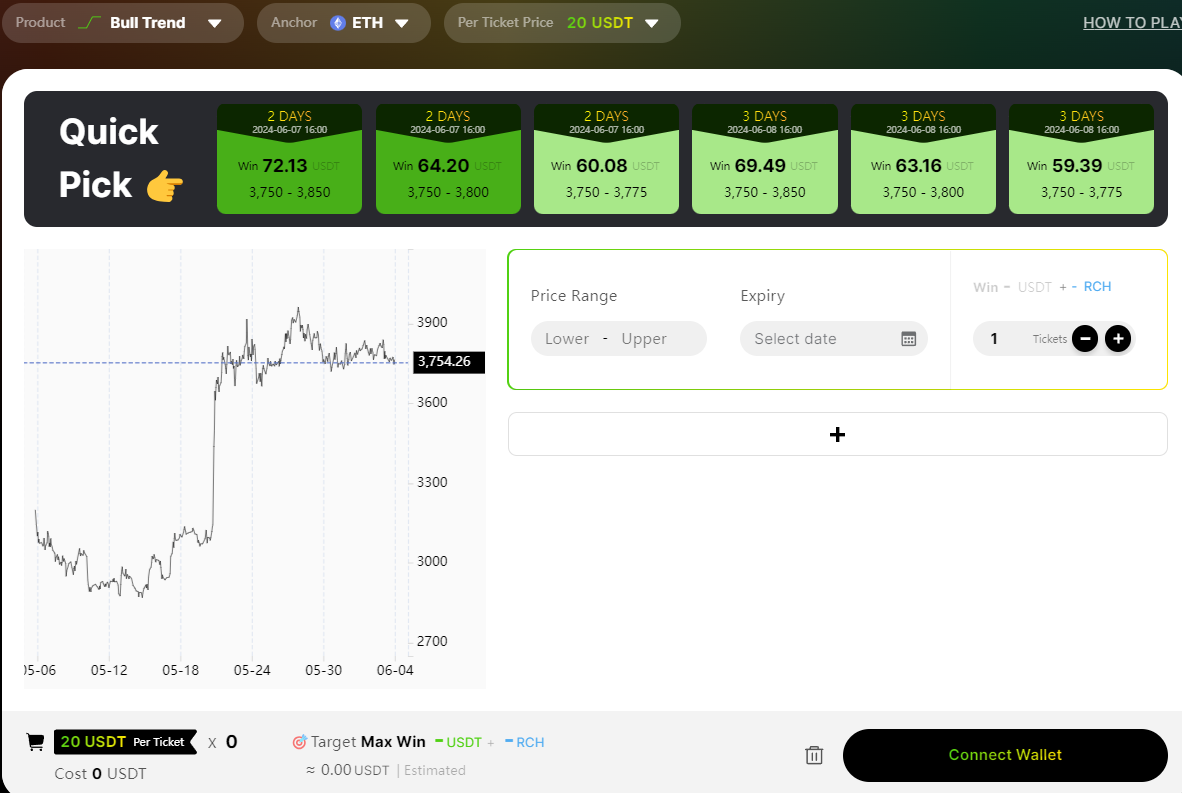Click the Connect Wallet button

point(1004,755)
